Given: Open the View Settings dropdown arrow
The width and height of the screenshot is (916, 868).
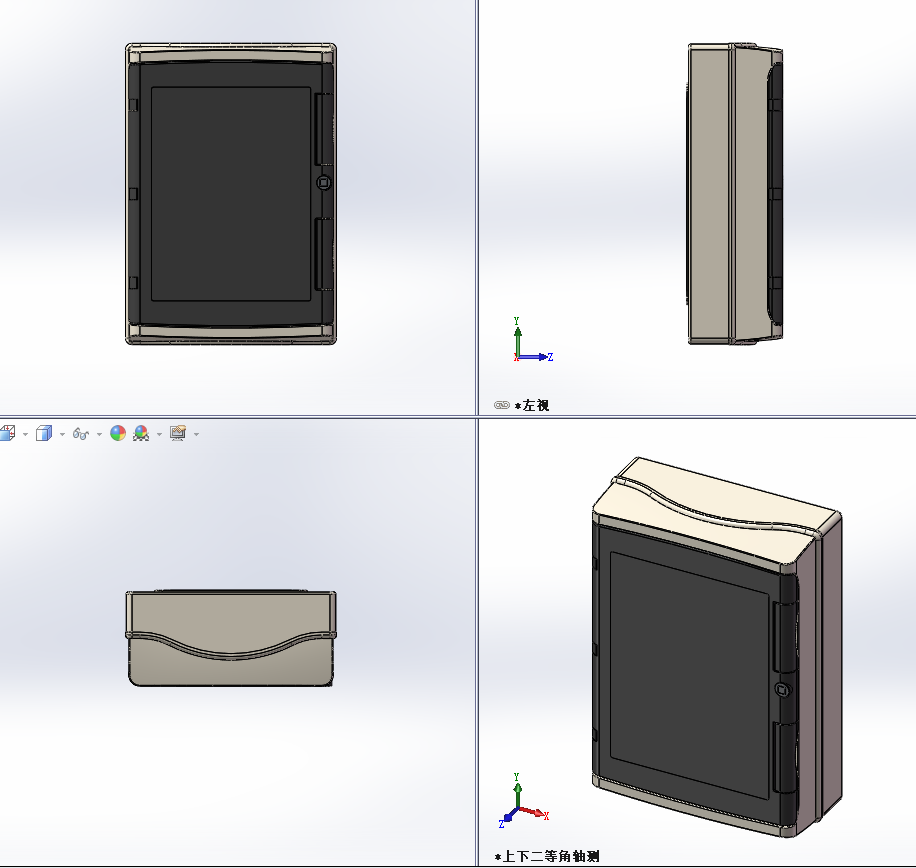Looking at the screenshot, I should [x=196, y=435].
